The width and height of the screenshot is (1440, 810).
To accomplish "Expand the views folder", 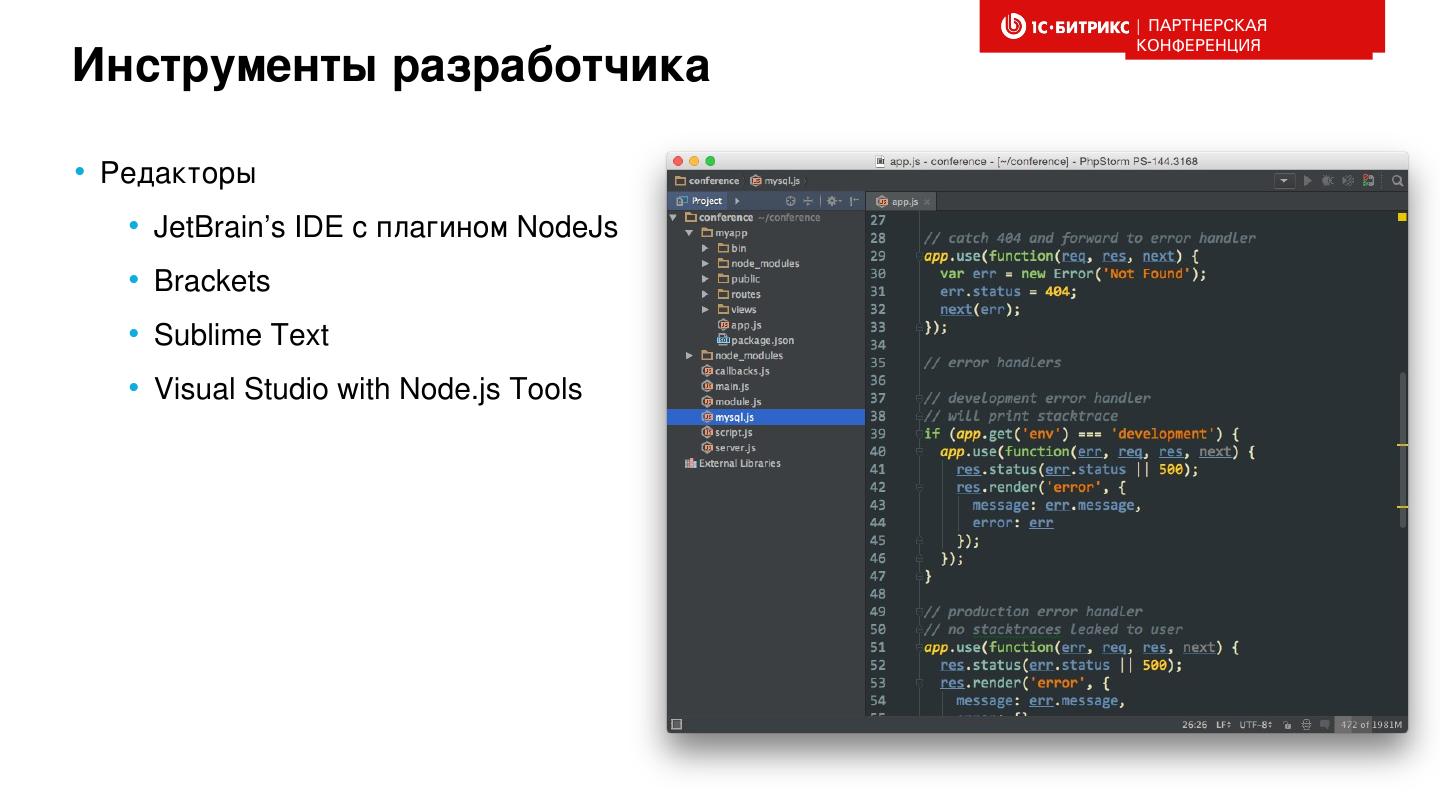I will click(x=705, y=310).
